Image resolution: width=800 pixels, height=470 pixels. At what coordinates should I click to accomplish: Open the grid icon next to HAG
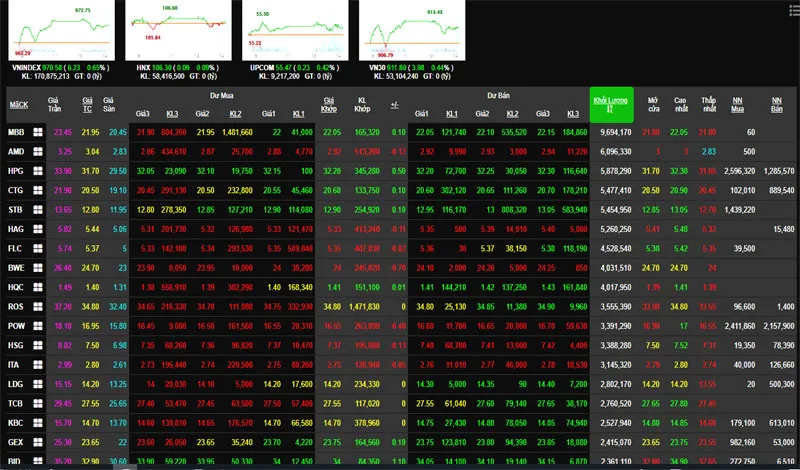click(x=38, y=229)
